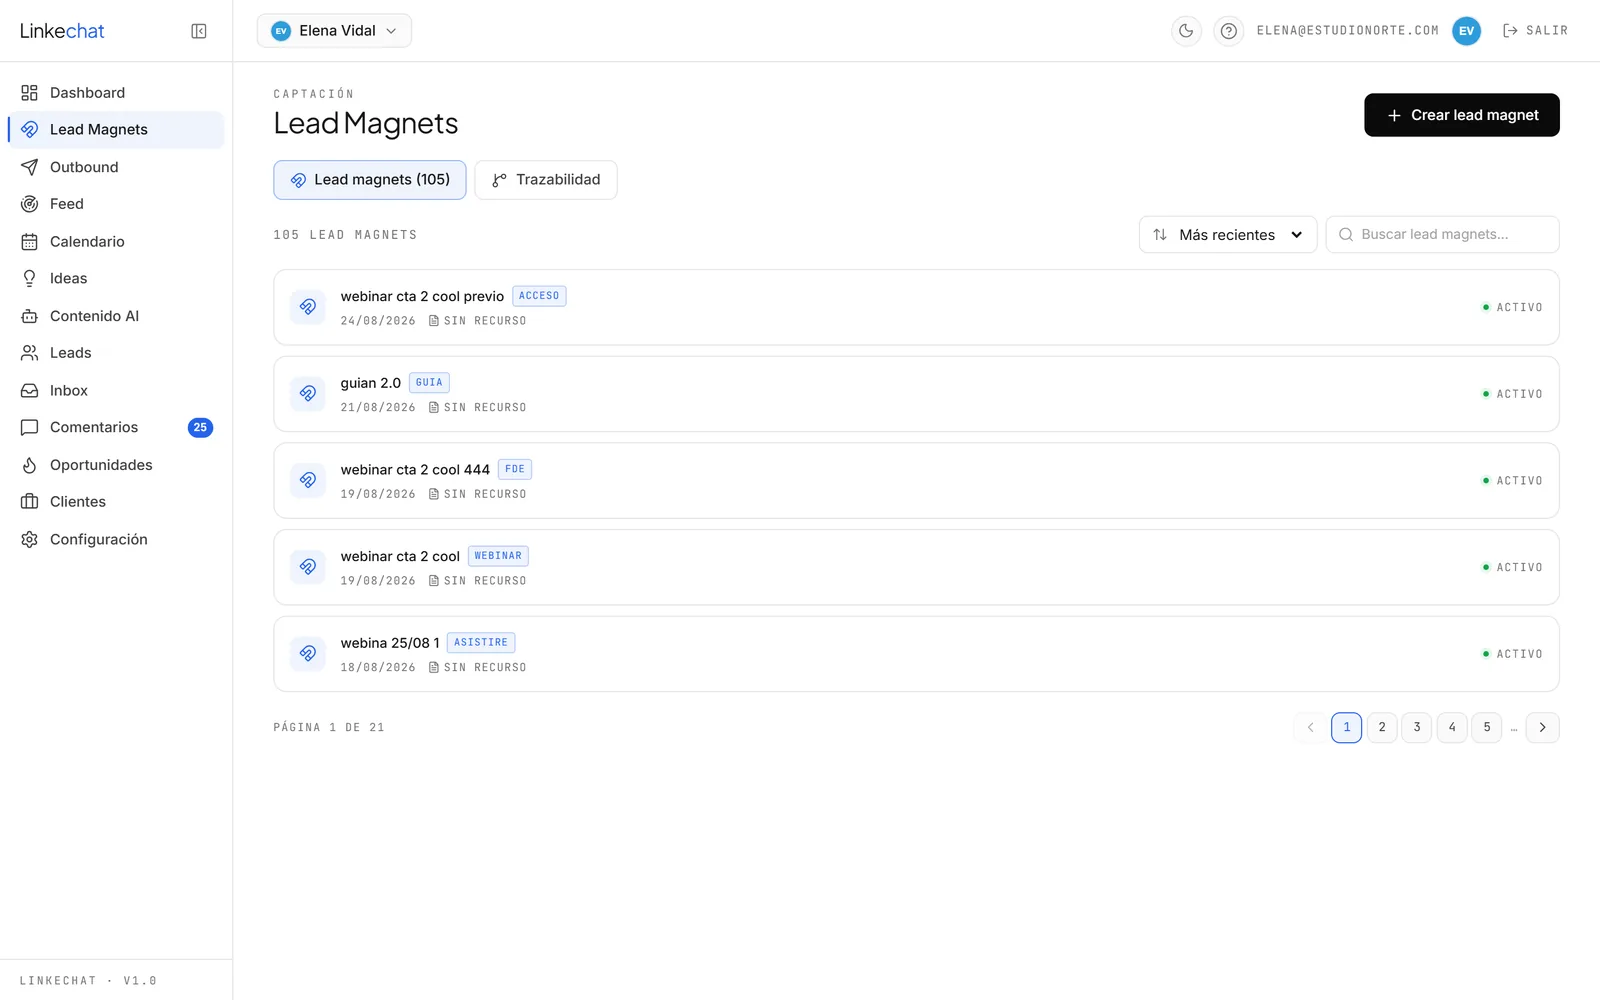Click the ACCESO tag
Screen dimensions: 1600x1000
tap(539, 296)
